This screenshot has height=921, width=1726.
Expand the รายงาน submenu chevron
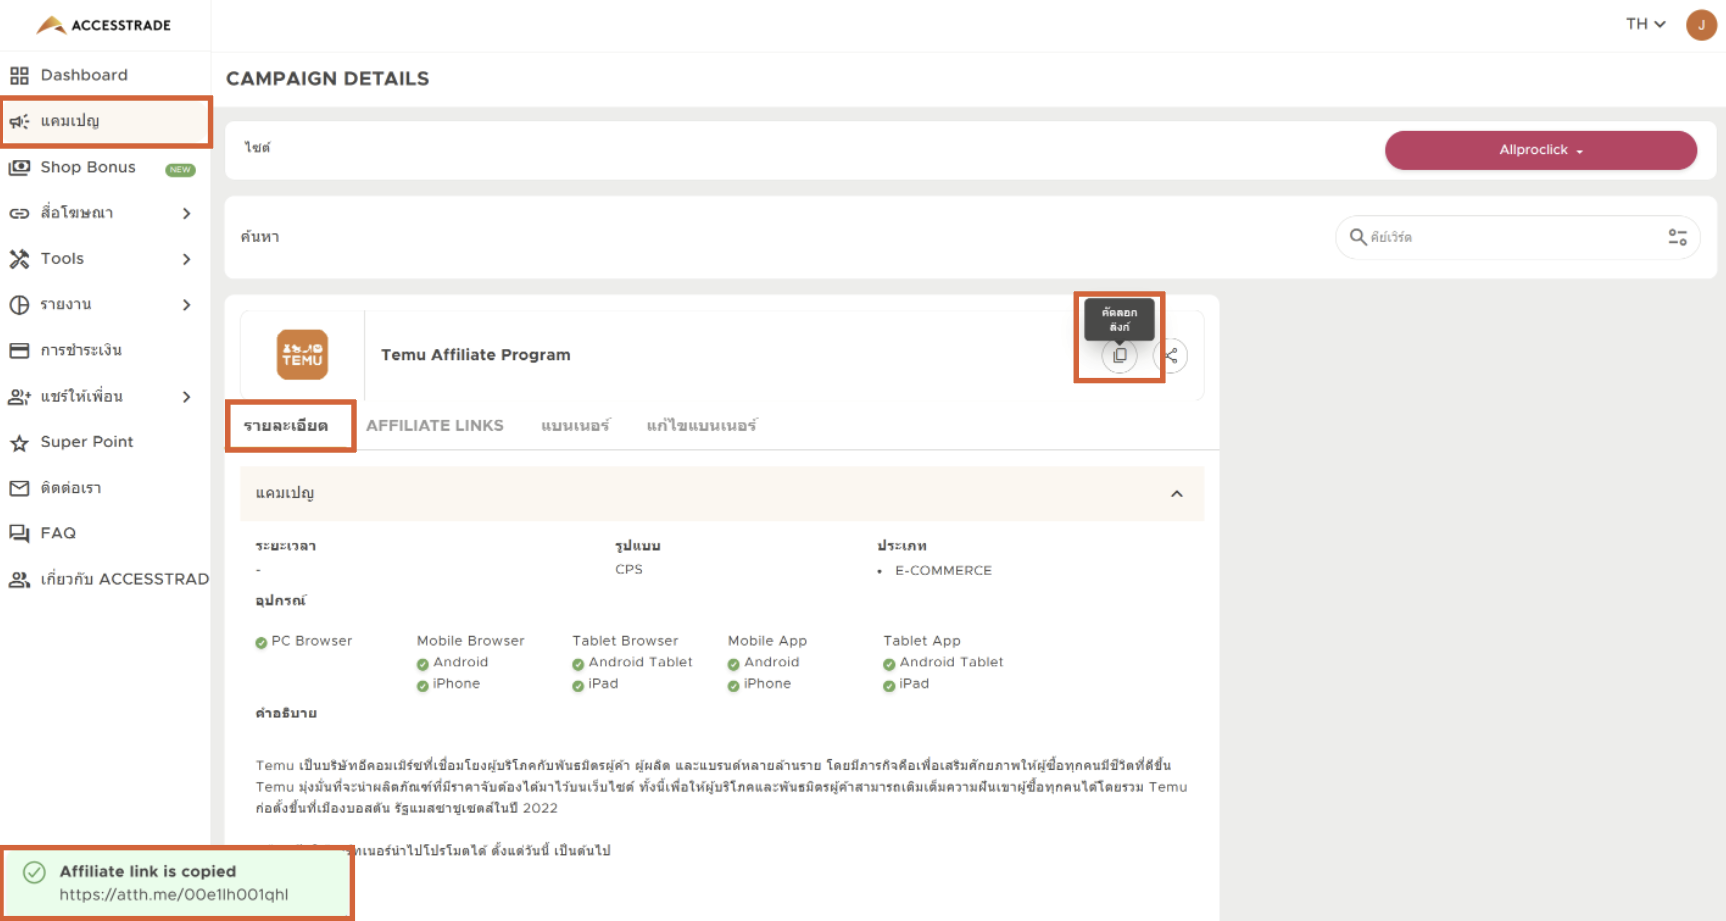187,305
